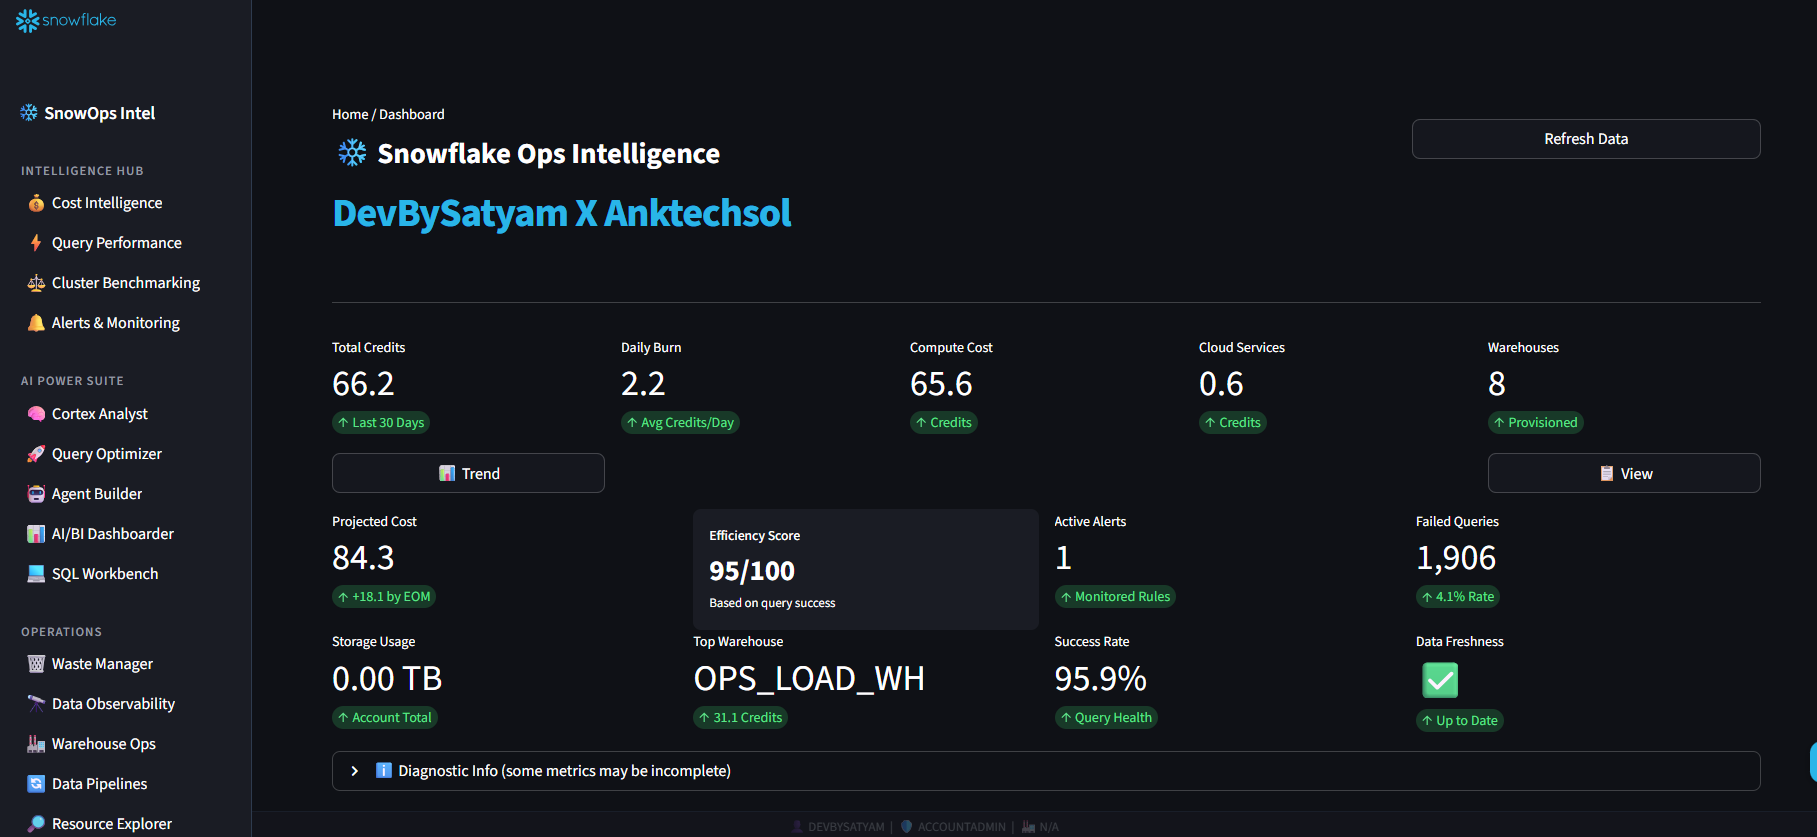The image size is (1817, 837).
Task: Go to SQL Workbench
Action: coord(105,574)
